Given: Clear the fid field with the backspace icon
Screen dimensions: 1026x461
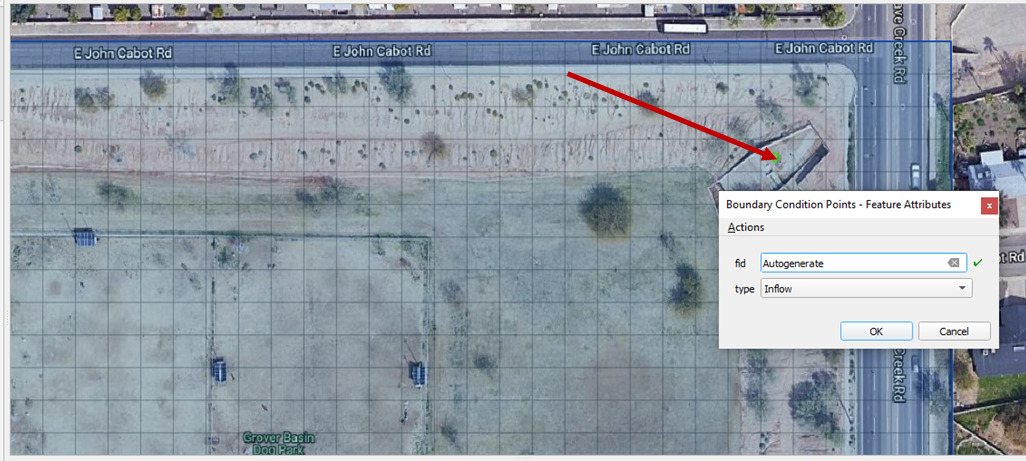Looking at the screenshot, I should (x=953, y=263).
